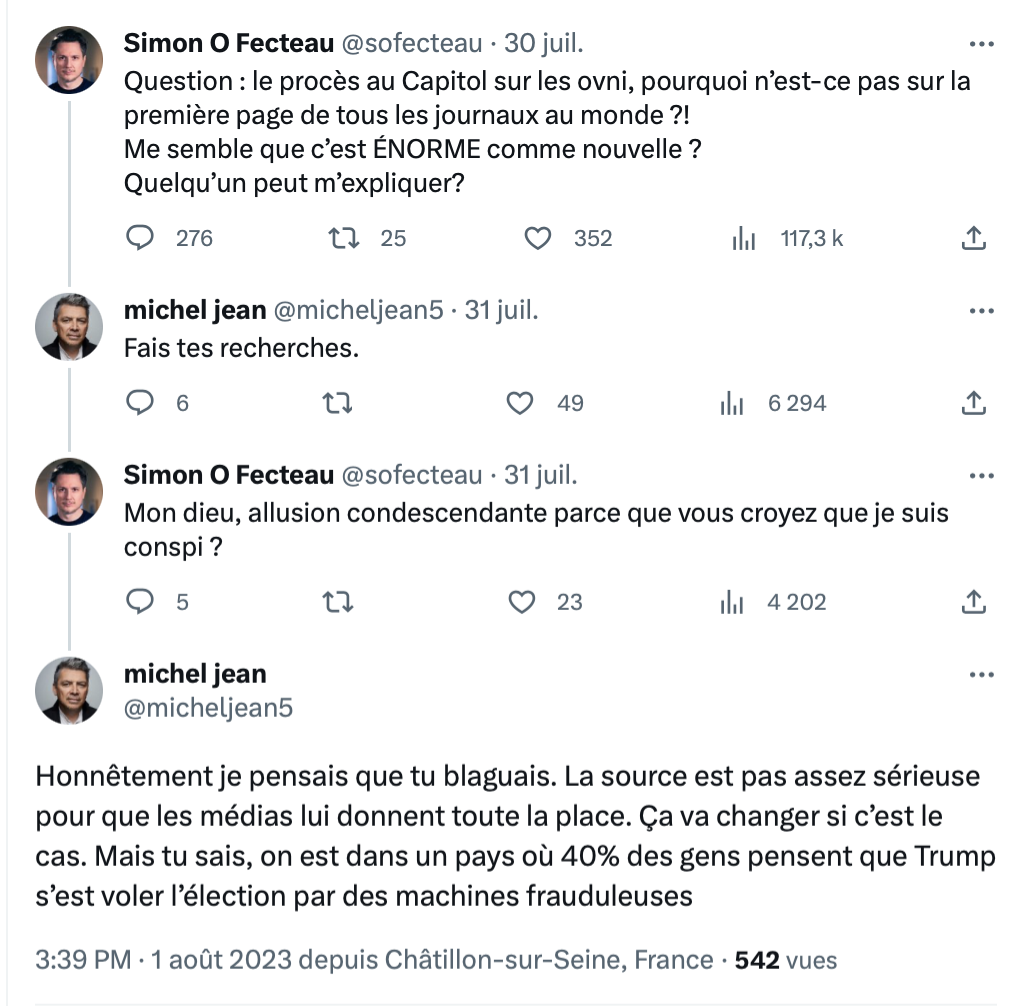
Task: Open more options on the main michel jean tweet
Action: [982, 675]
